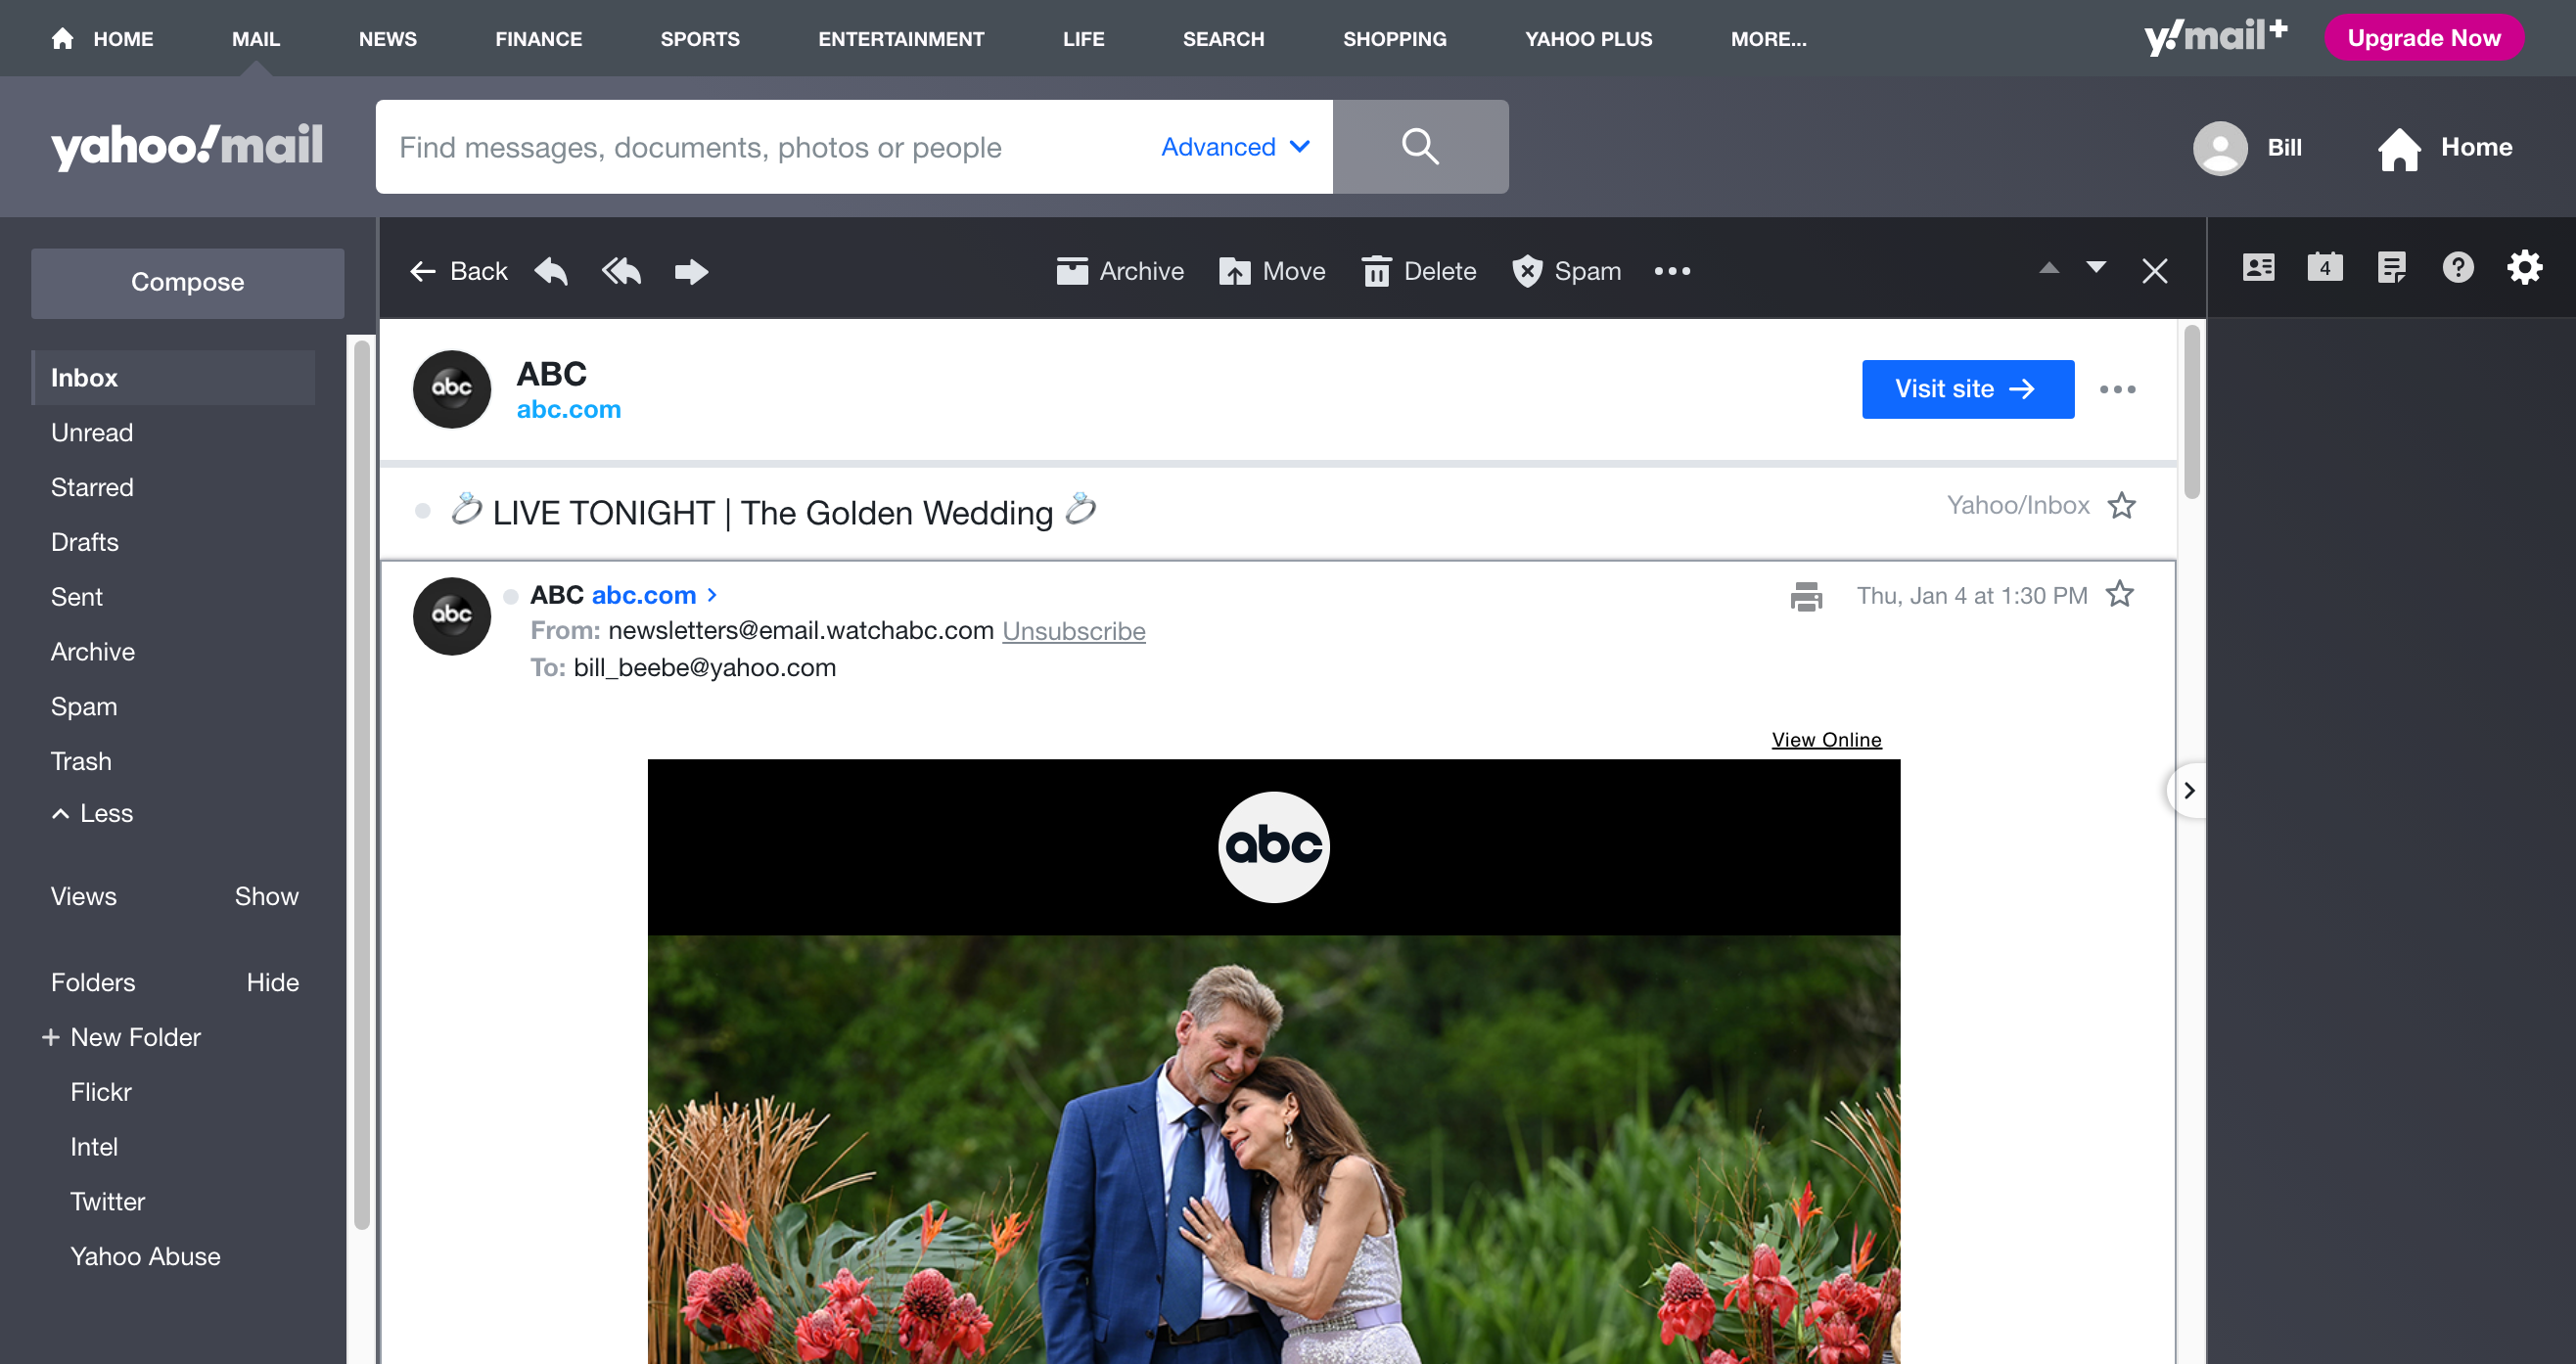Click the email body scrollbar
Viewport: 2576px width, 1364px height.
click(2191, 412)
